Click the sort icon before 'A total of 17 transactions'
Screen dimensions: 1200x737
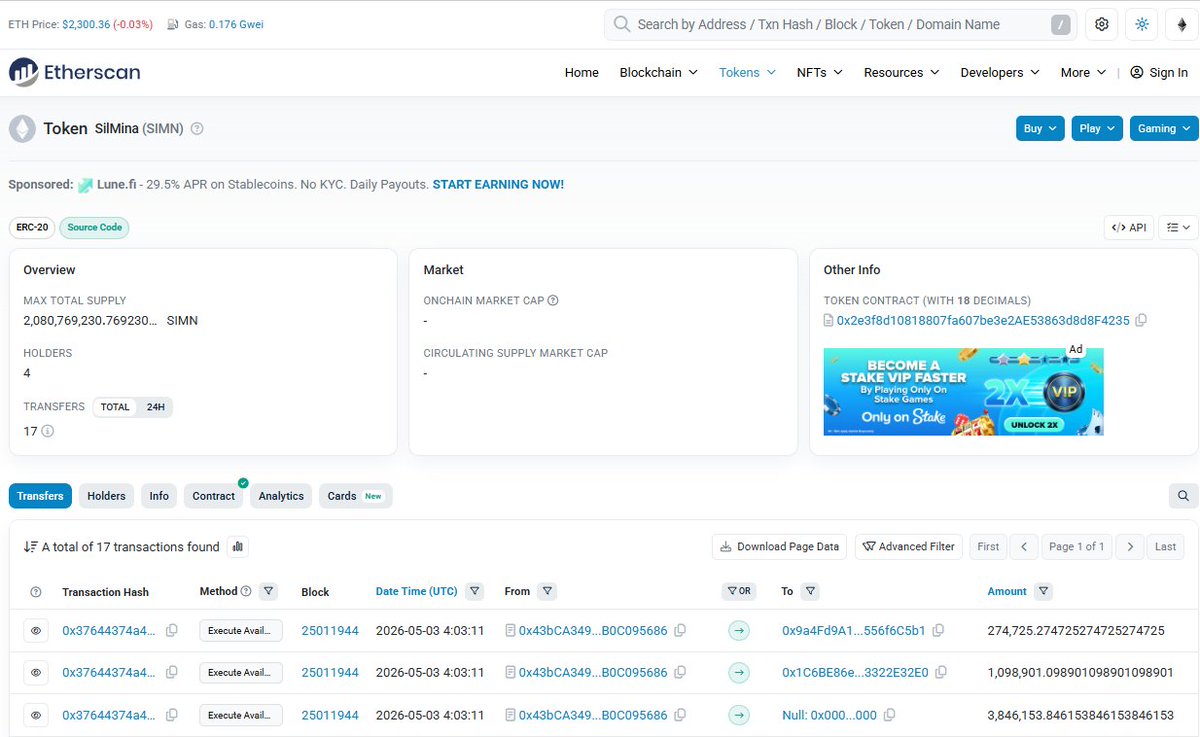31,547
